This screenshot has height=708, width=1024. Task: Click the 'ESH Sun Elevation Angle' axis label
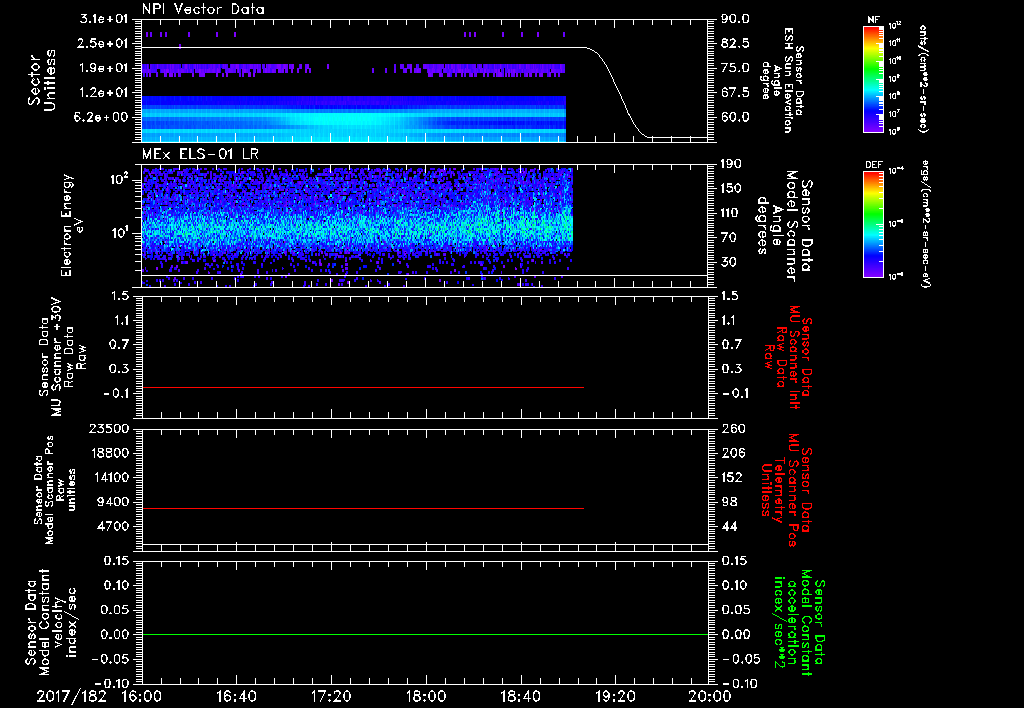click(x=782, y=80)
